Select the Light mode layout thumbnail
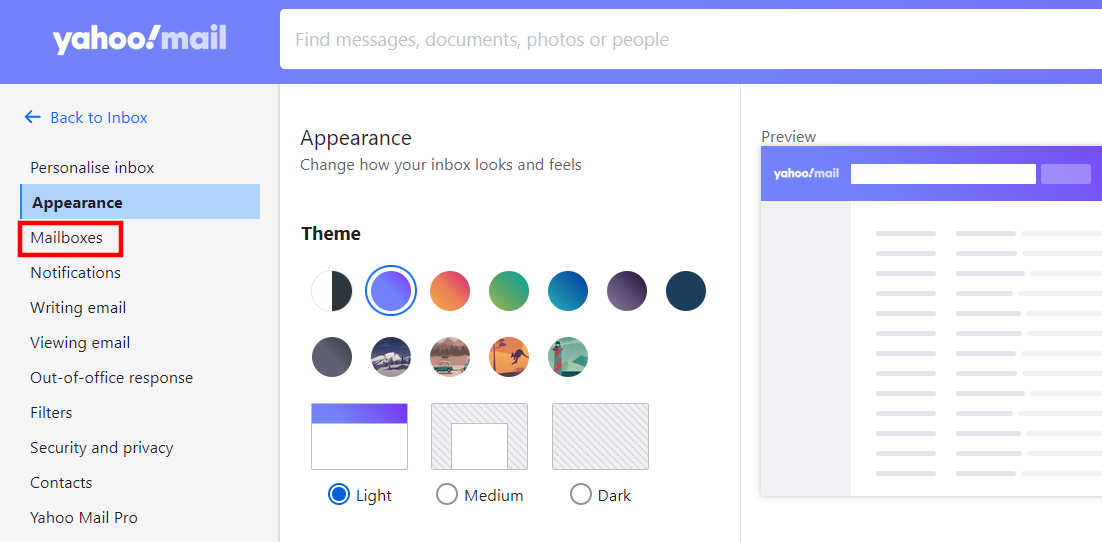Image resolution: width=1102 pixels, height=542 pixels. (x=359, y=437)
